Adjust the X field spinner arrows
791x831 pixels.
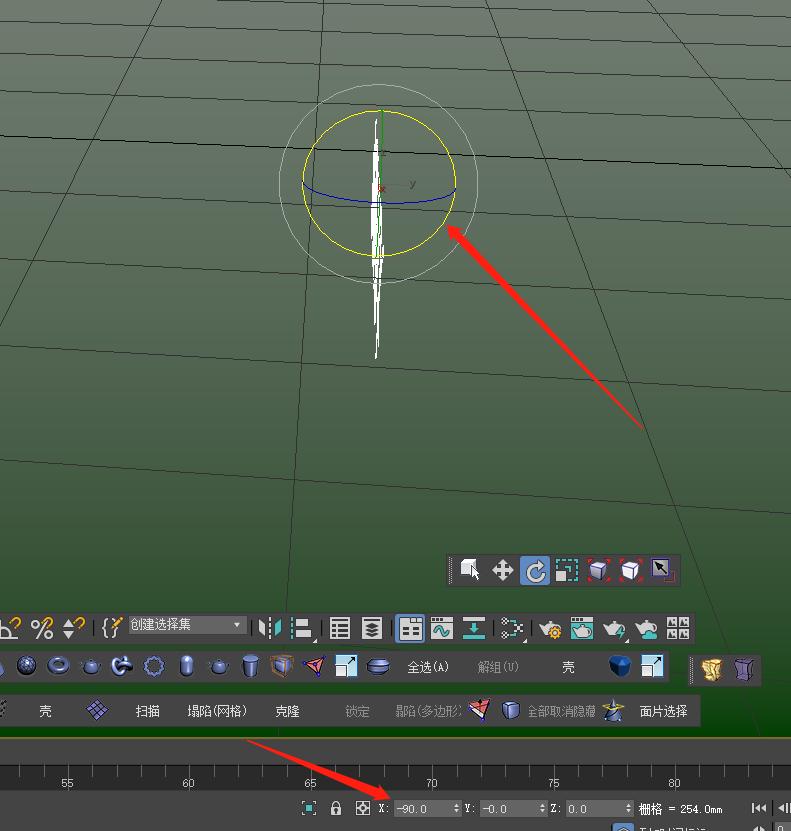tap(457, 809)
